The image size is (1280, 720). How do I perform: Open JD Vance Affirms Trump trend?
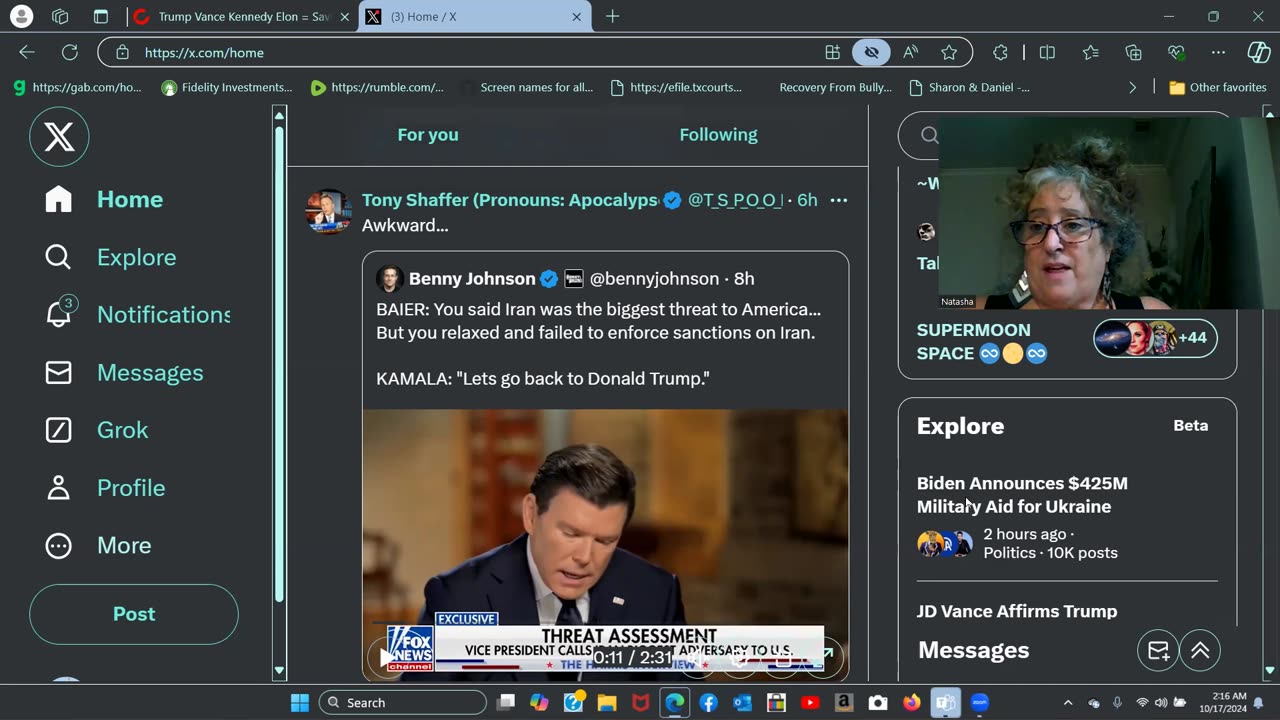1017,611
